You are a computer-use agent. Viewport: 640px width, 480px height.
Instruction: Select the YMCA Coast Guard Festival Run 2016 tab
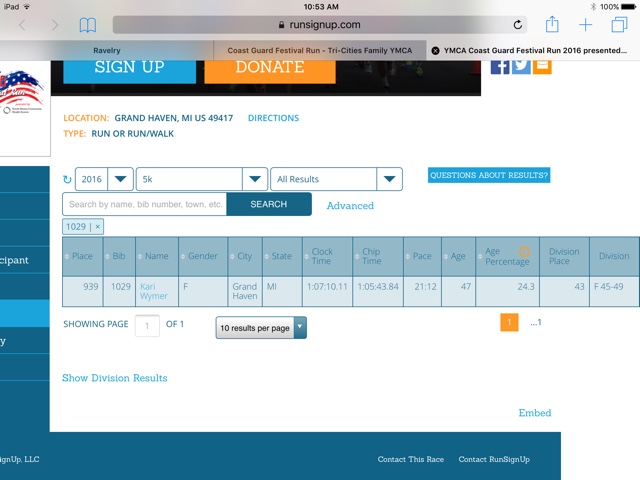click(533, 51)
